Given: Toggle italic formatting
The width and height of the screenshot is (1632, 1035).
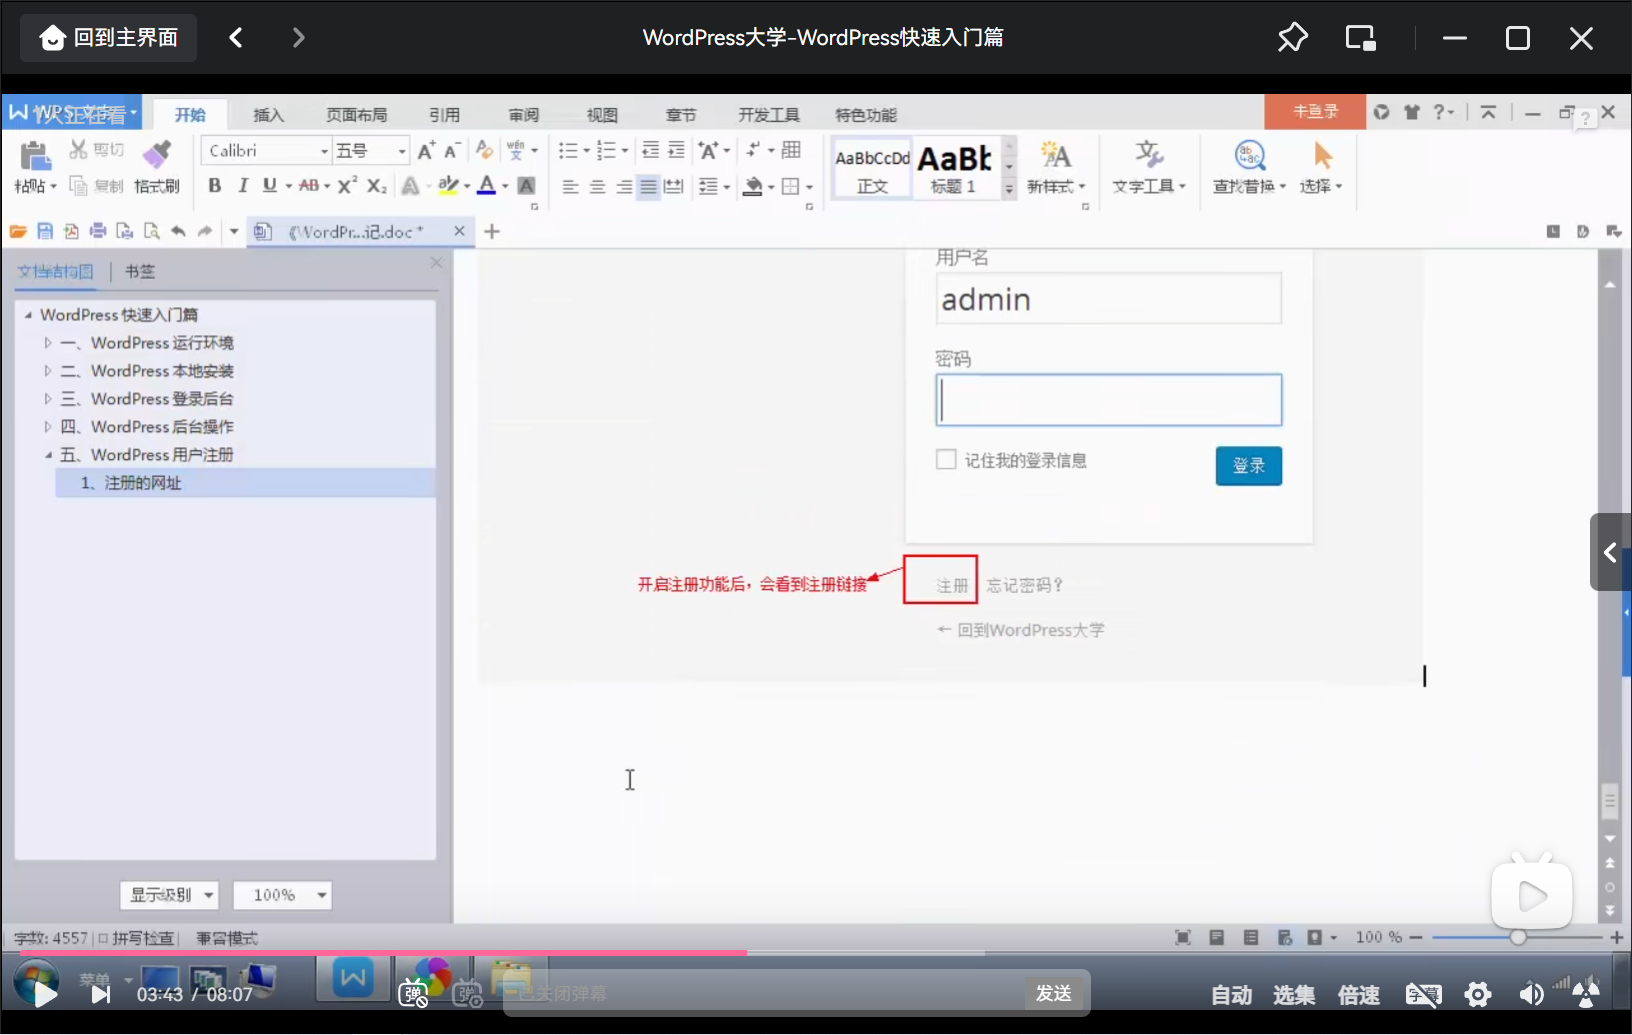Looking at the screenshot, I should click(x=242, y=185).
